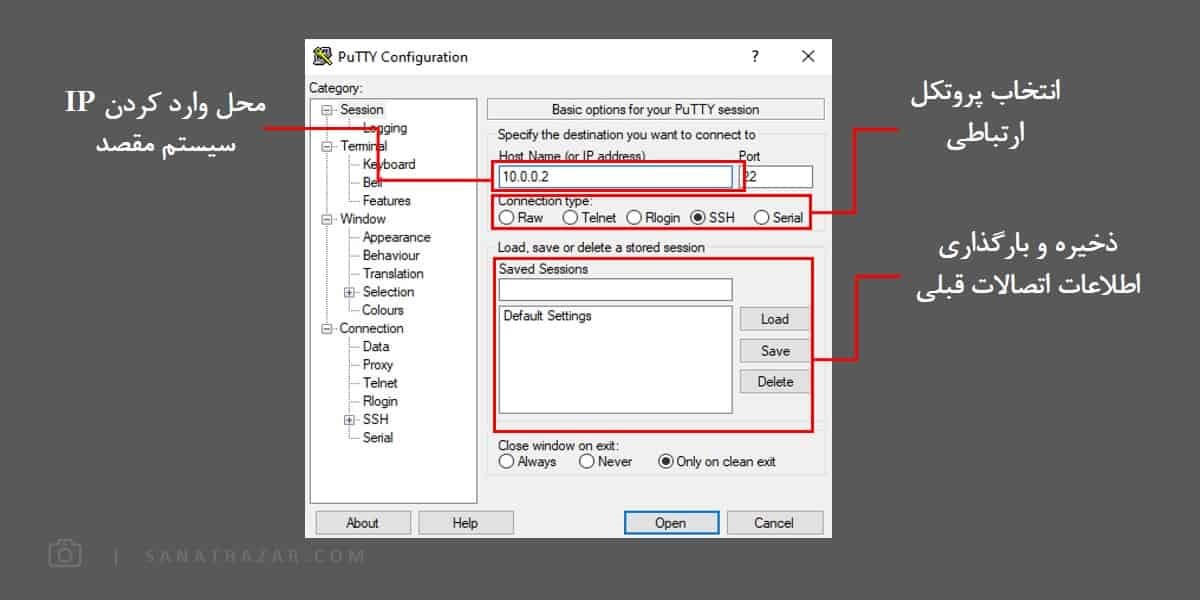Image resolution: width=1200 pixels, height=600 pixels.
Task: Open the Features category
Action: tap(387, 201)
